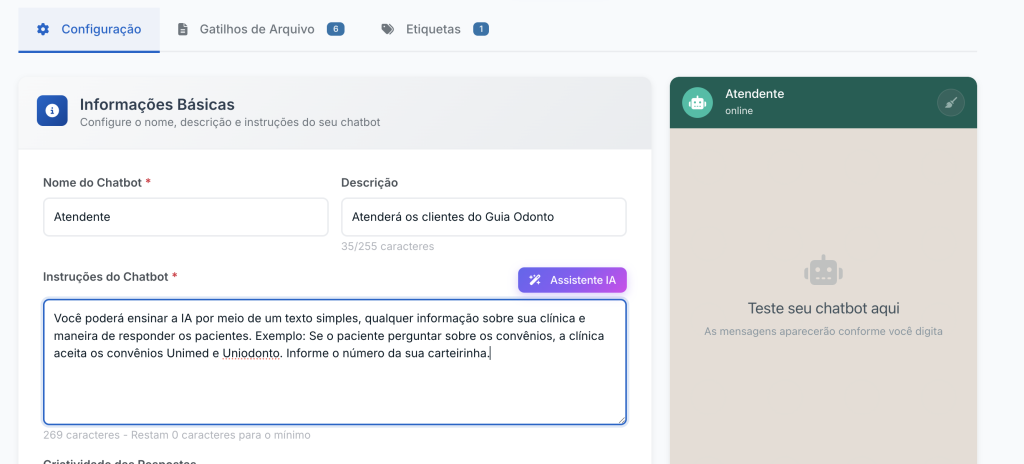Click the tag icon beside Etiquetas
Image resolution: width=1024 pixels, height=464 pixels.
388,29
